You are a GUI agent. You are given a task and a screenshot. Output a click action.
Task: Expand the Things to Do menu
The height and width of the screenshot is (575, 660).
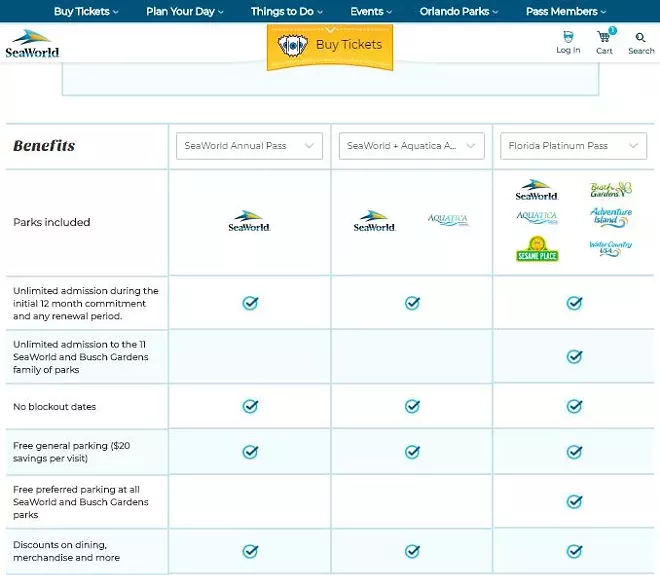click(x=287, y=11)
